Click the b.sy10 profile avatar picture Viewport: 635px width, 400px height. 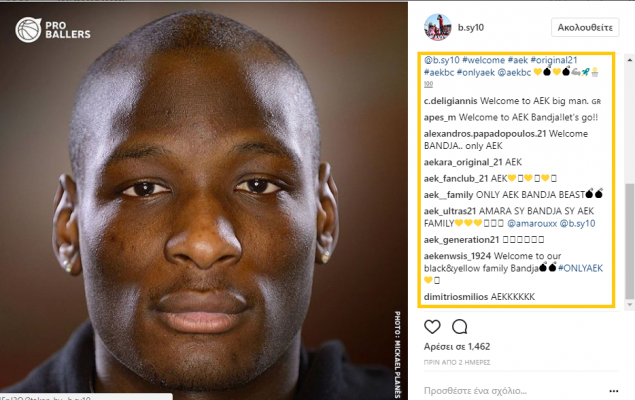click(437, 27)
